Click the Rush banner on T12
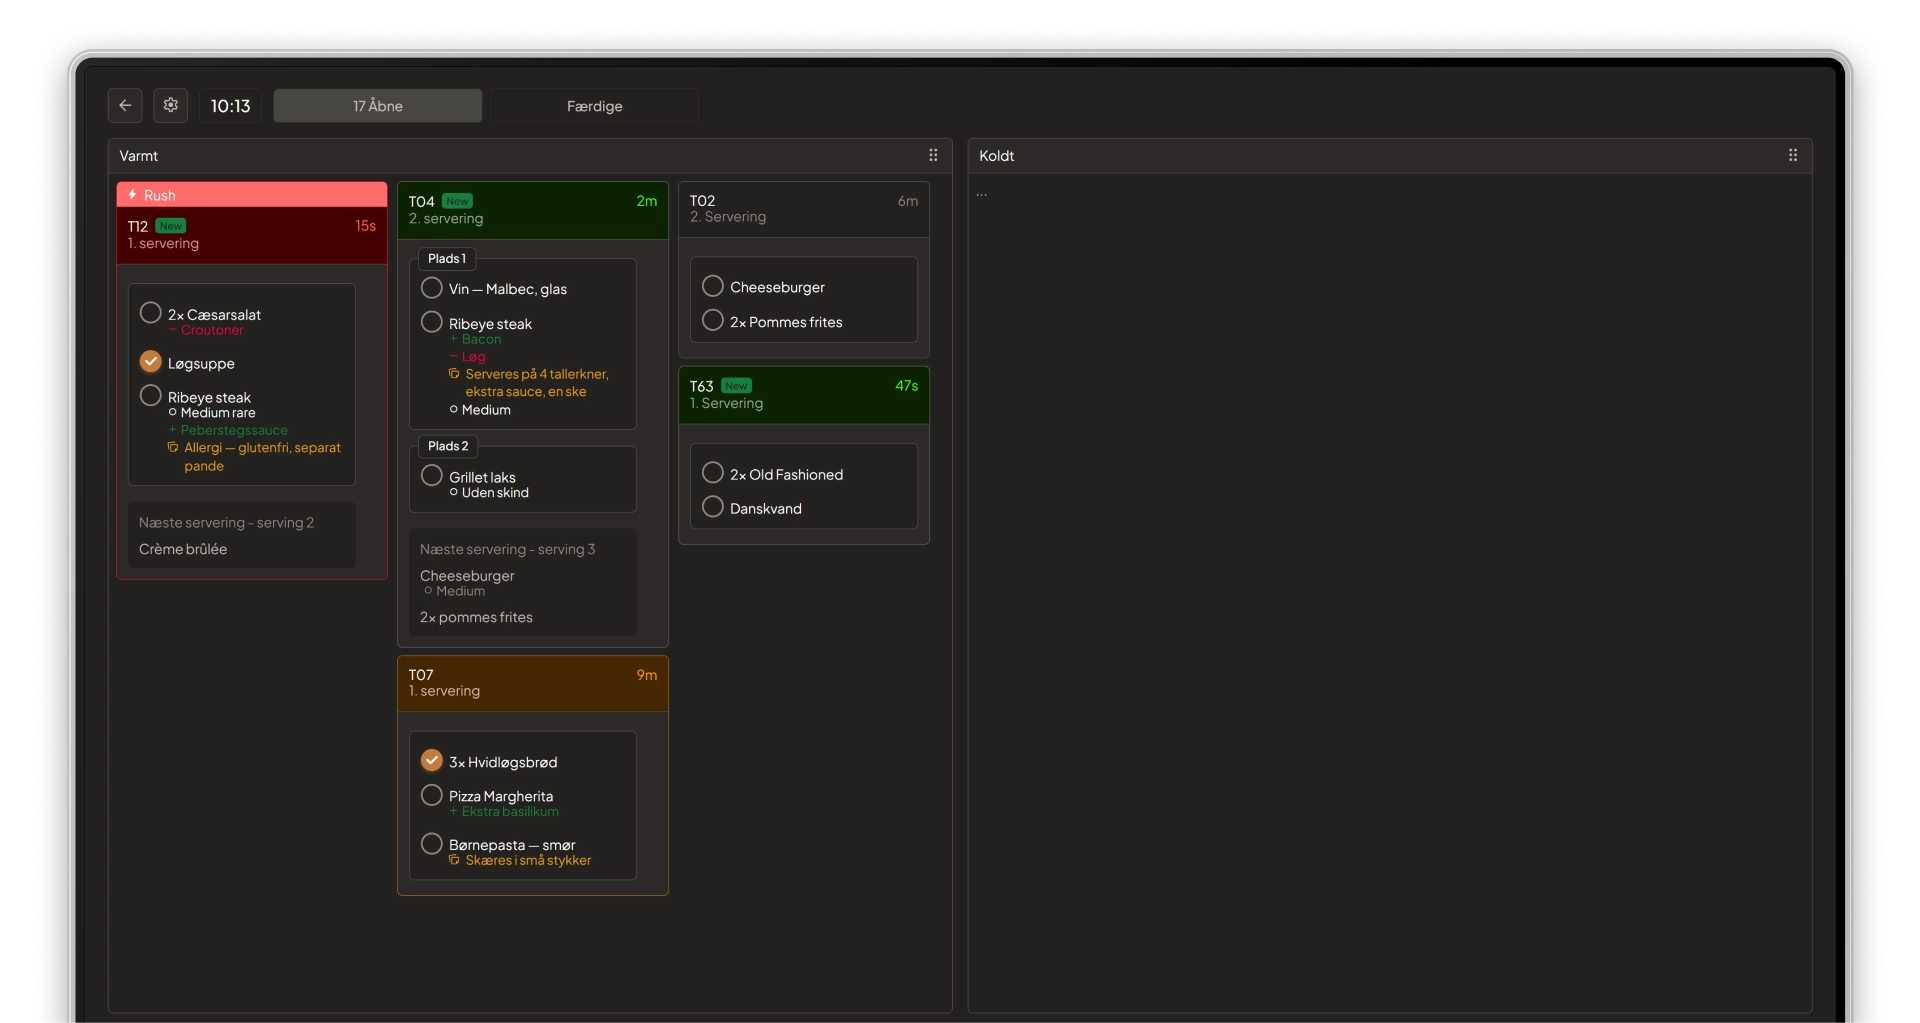This screenshot has width=1920, height=1023. (x=252, y=195)
